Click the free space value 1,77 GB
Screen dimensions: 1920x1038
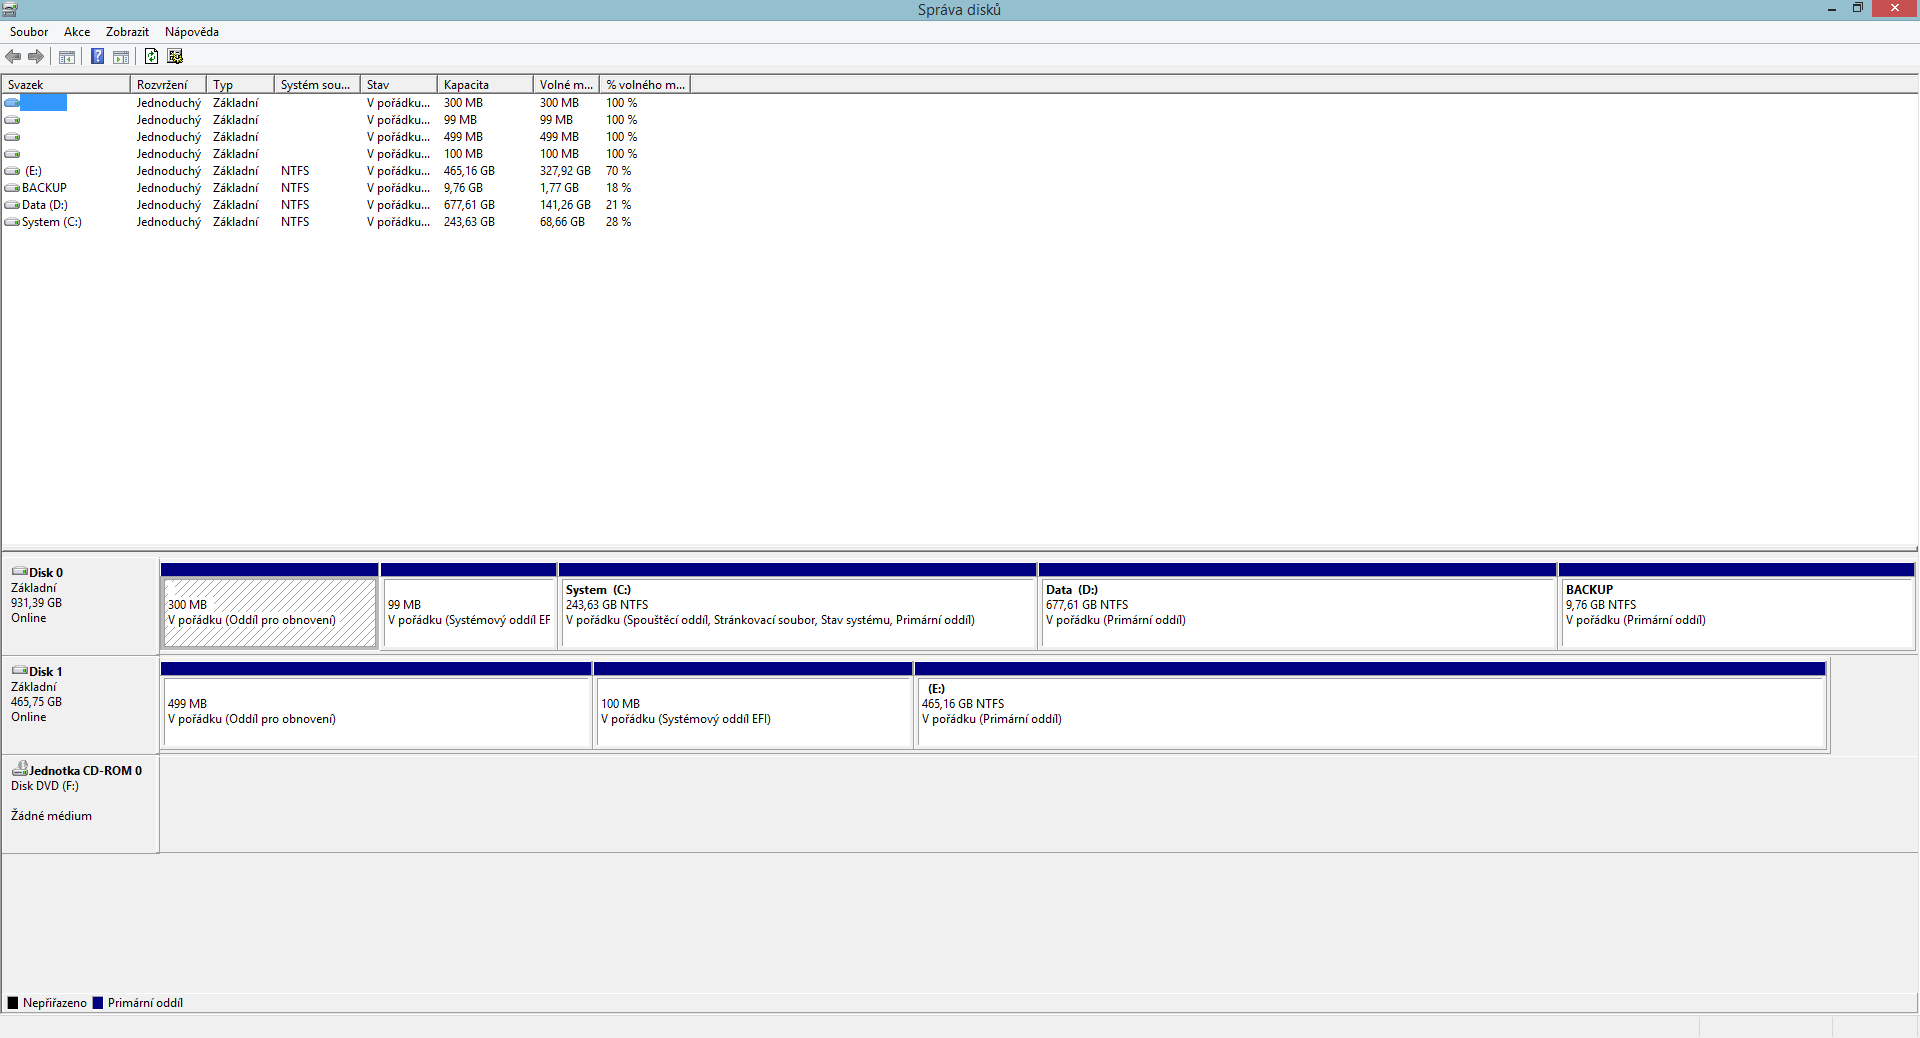(x=559, y=188)
